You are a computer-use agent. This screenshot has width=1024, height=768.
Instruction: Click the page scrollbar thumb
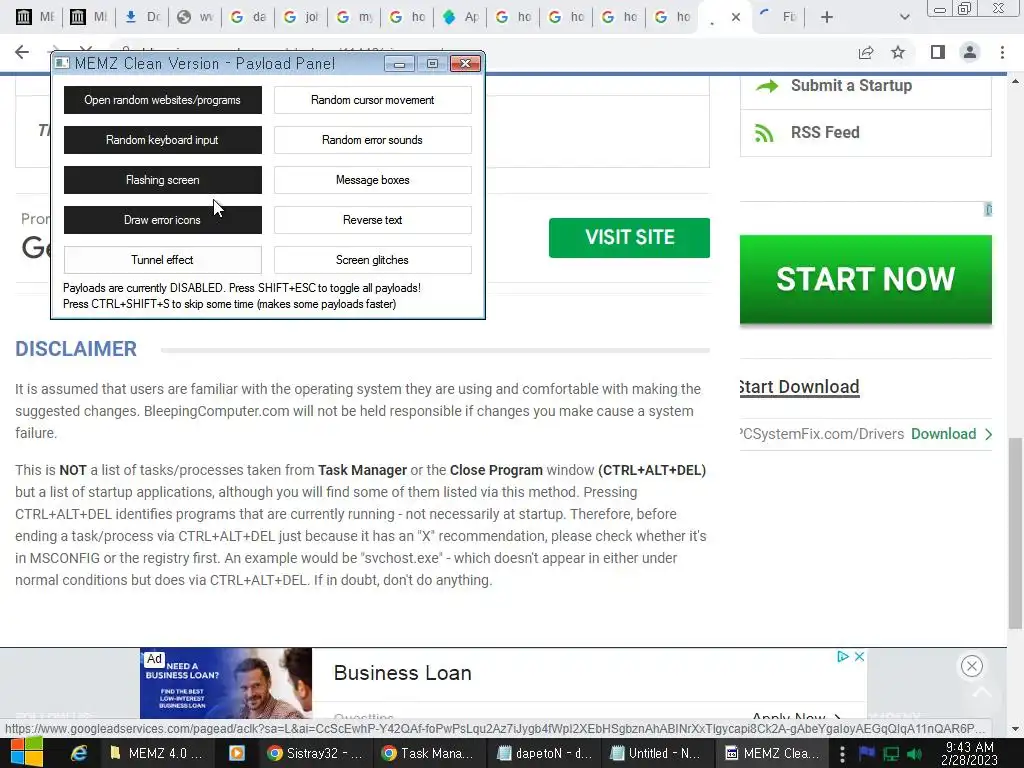pyautogui.click(x=1015, y=533)
